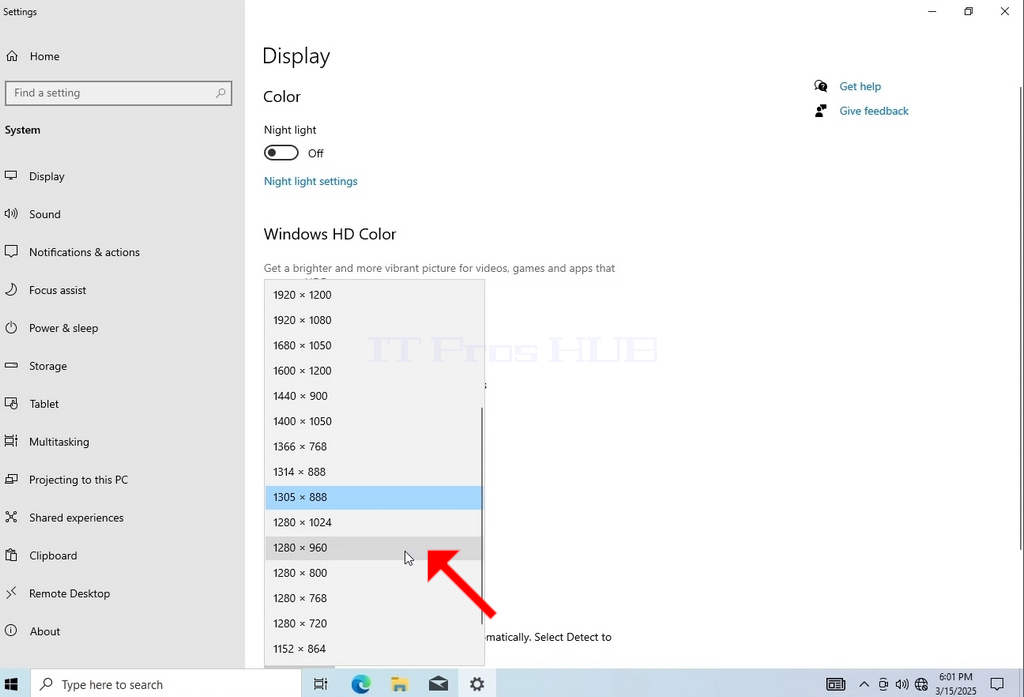The image size is (1024, 697).
Task: Open the network globe tray icon
Action: [921, 684]
